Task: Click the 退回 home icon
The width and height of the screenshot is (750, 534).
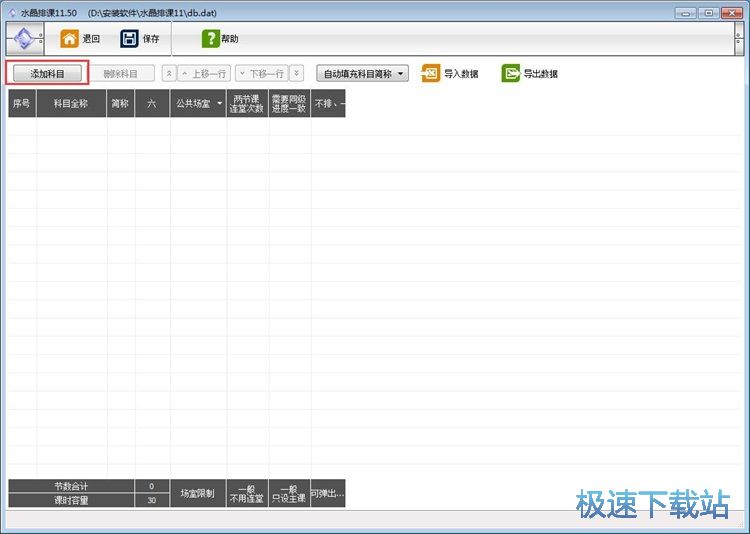Action: point(69,39)
